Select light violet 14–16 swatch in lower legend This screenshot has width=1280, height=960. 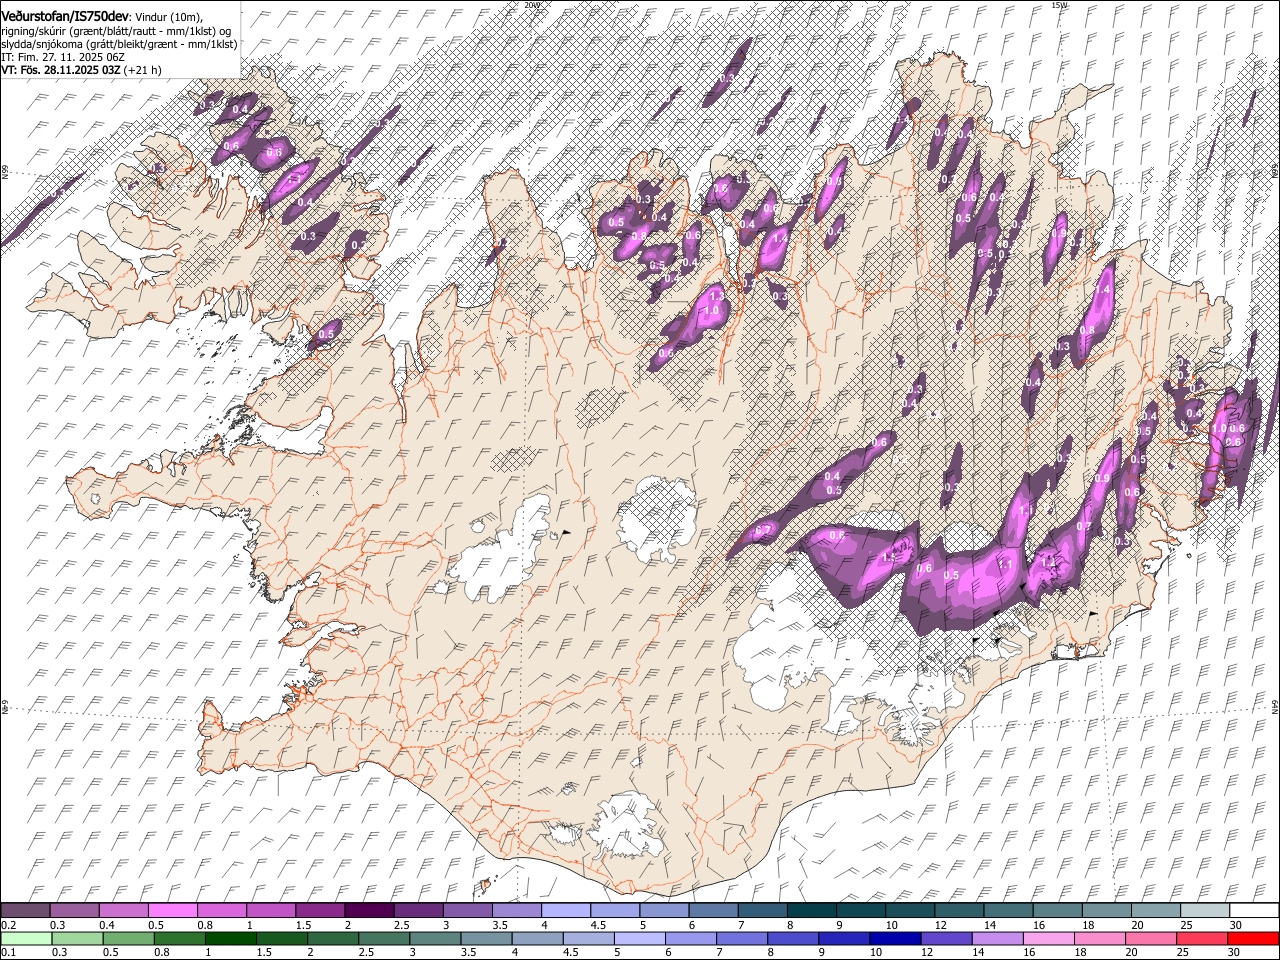[x=997, y=938]
